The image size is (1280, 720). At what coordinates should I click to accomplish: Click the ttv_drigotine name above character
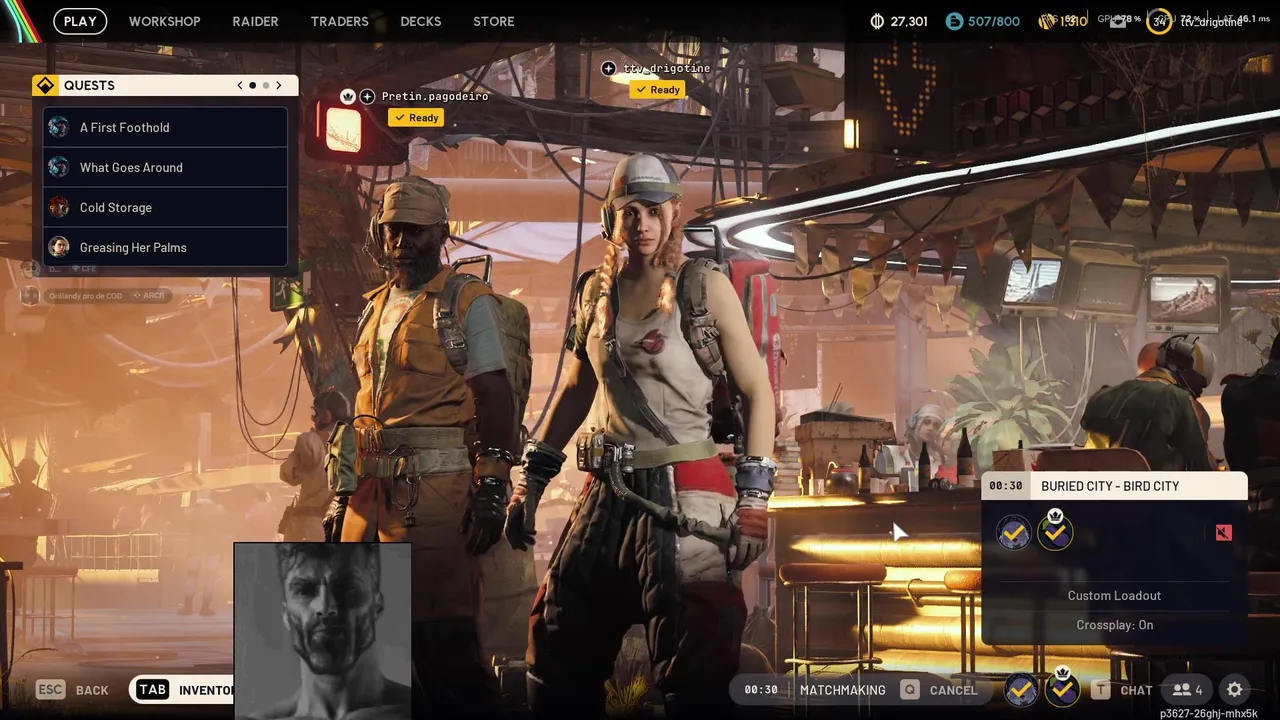[x=666, y=68]
